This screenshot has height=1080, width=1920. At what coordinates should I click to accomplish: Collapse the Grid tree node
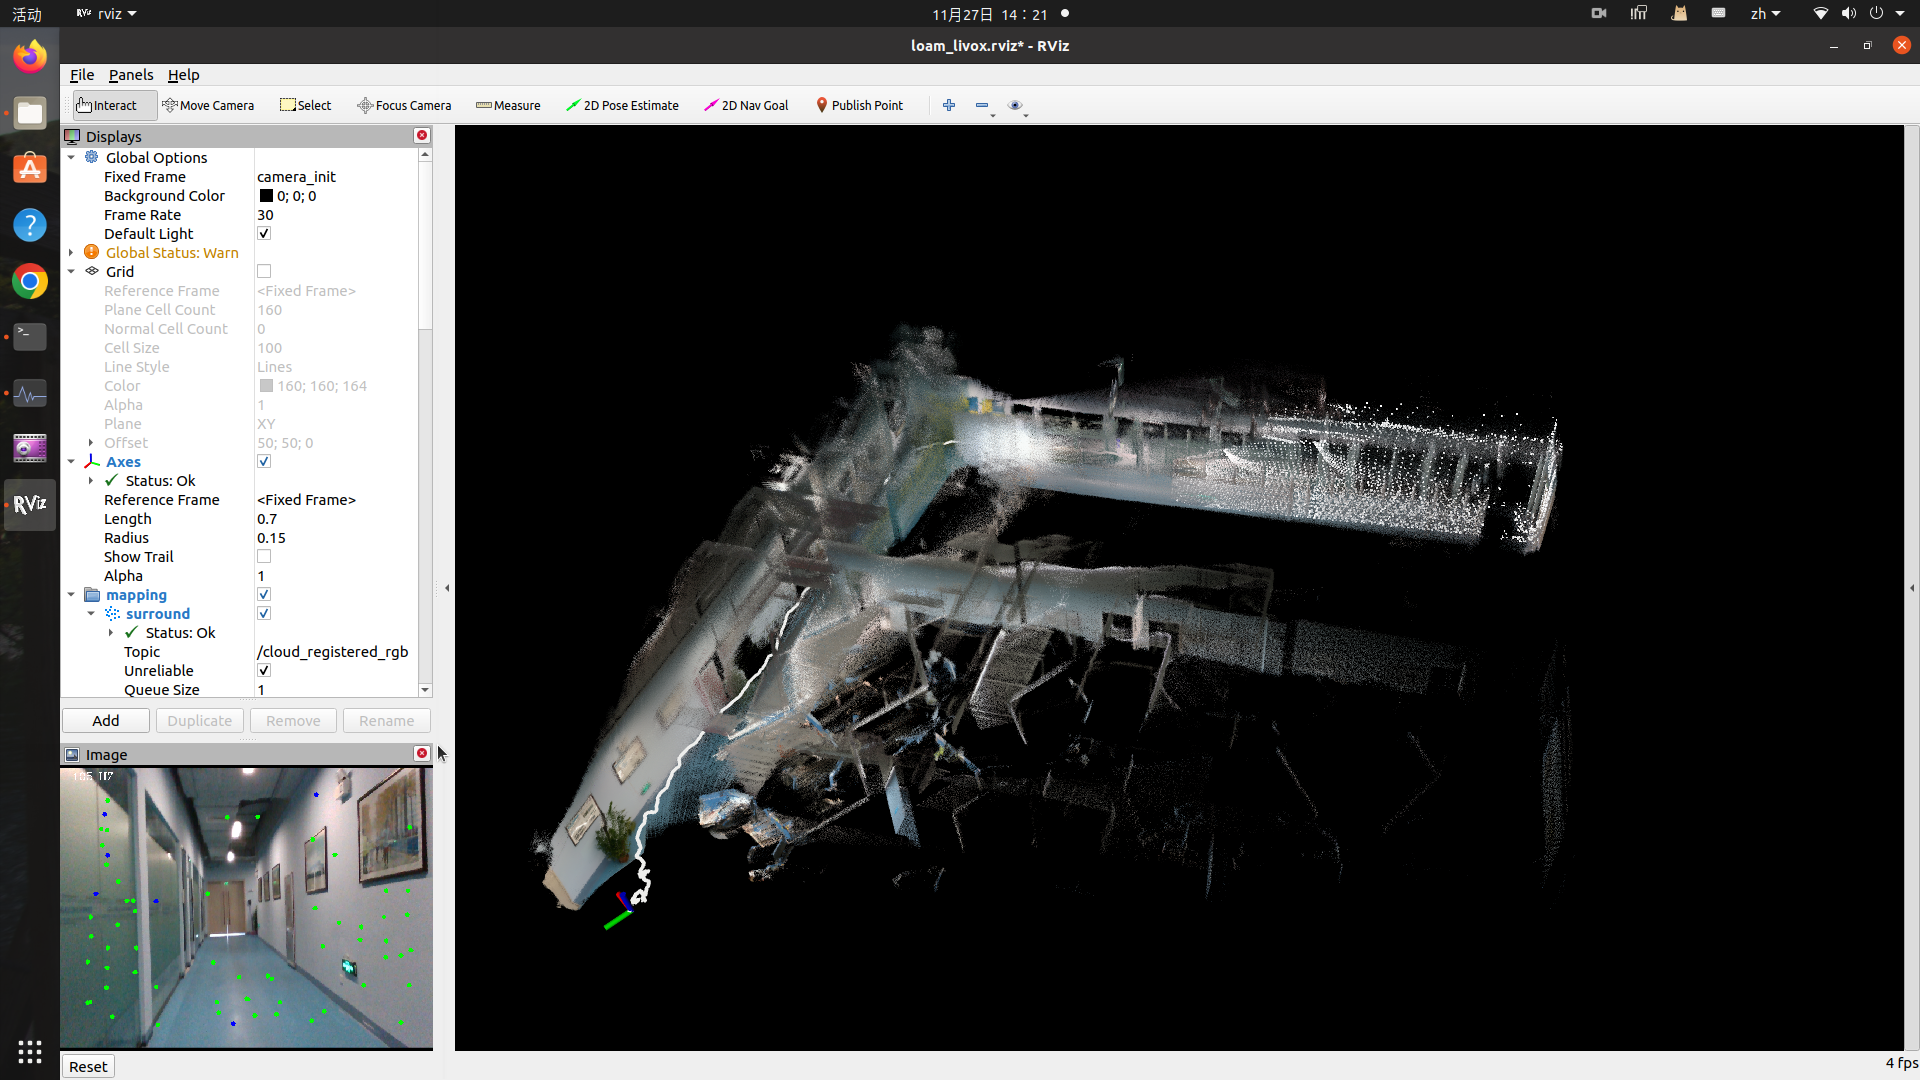(71, 271)
